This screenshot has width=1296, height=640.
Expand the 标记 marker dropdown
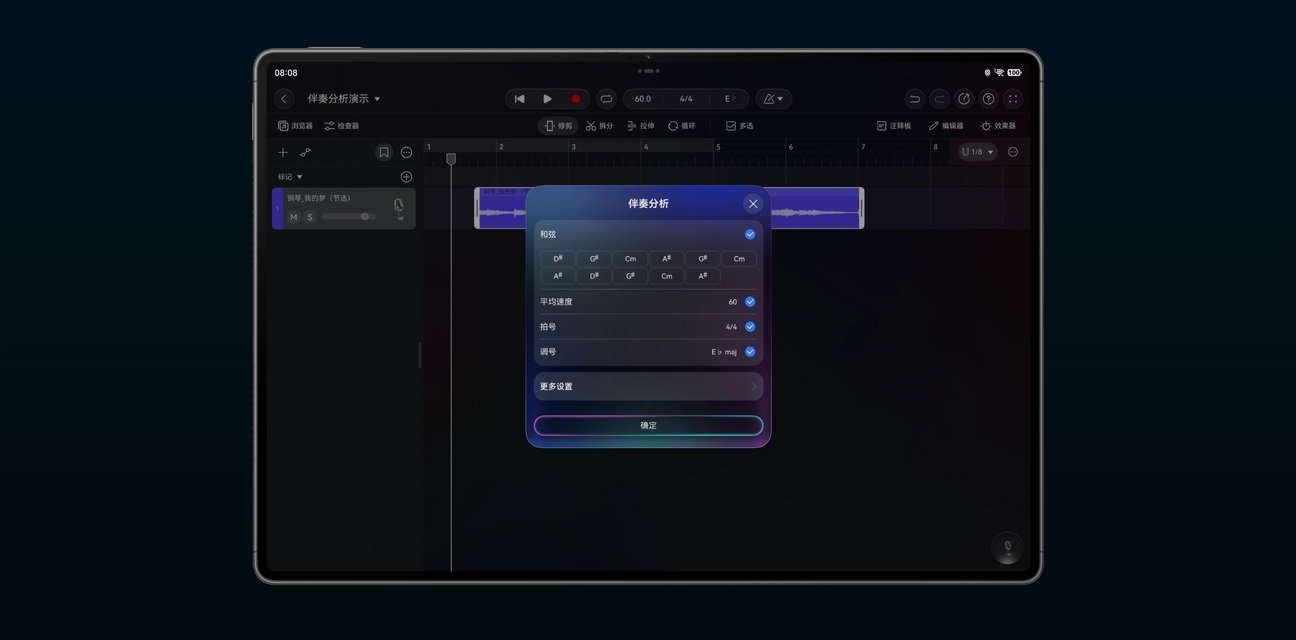coord(290,177)
